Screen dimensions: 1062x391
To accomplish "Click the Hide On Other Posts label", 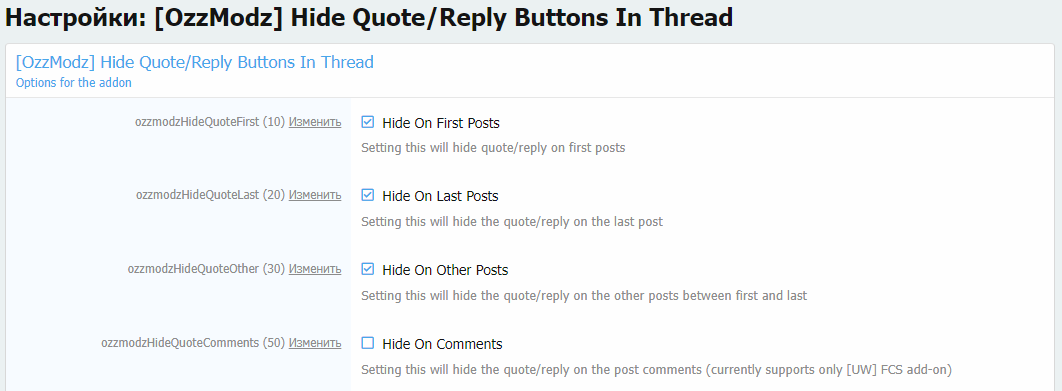I will (445, 270).
